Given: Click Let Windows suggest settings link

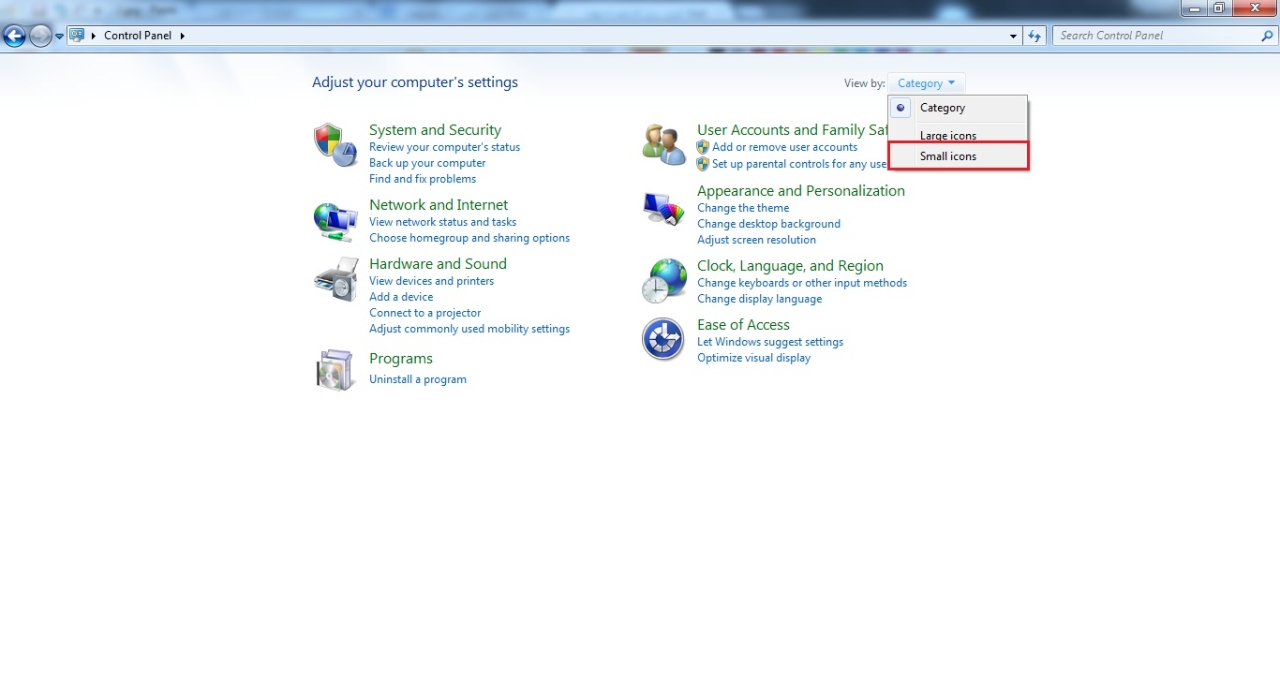Looking at the screenshot, I should [770, 342].
